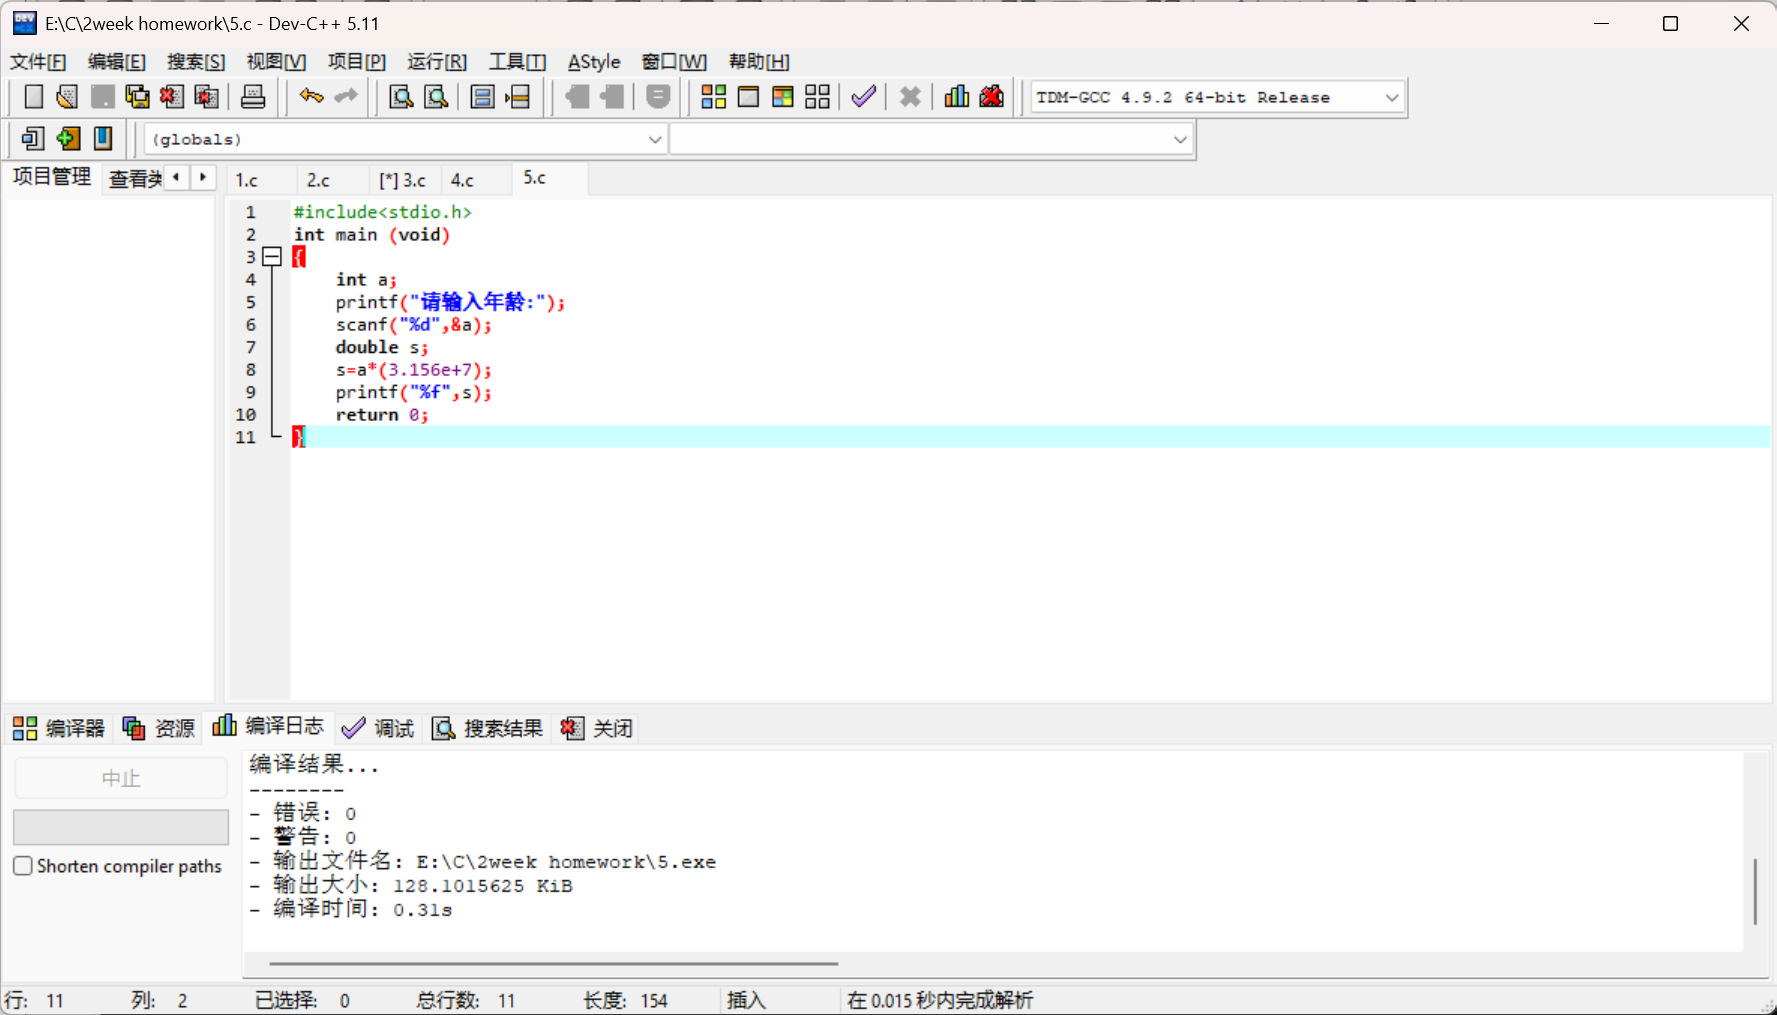Open the 文件[F] menu
Image resolution: width=1777 pixels, height=1015 pixels.
point(38,62)
